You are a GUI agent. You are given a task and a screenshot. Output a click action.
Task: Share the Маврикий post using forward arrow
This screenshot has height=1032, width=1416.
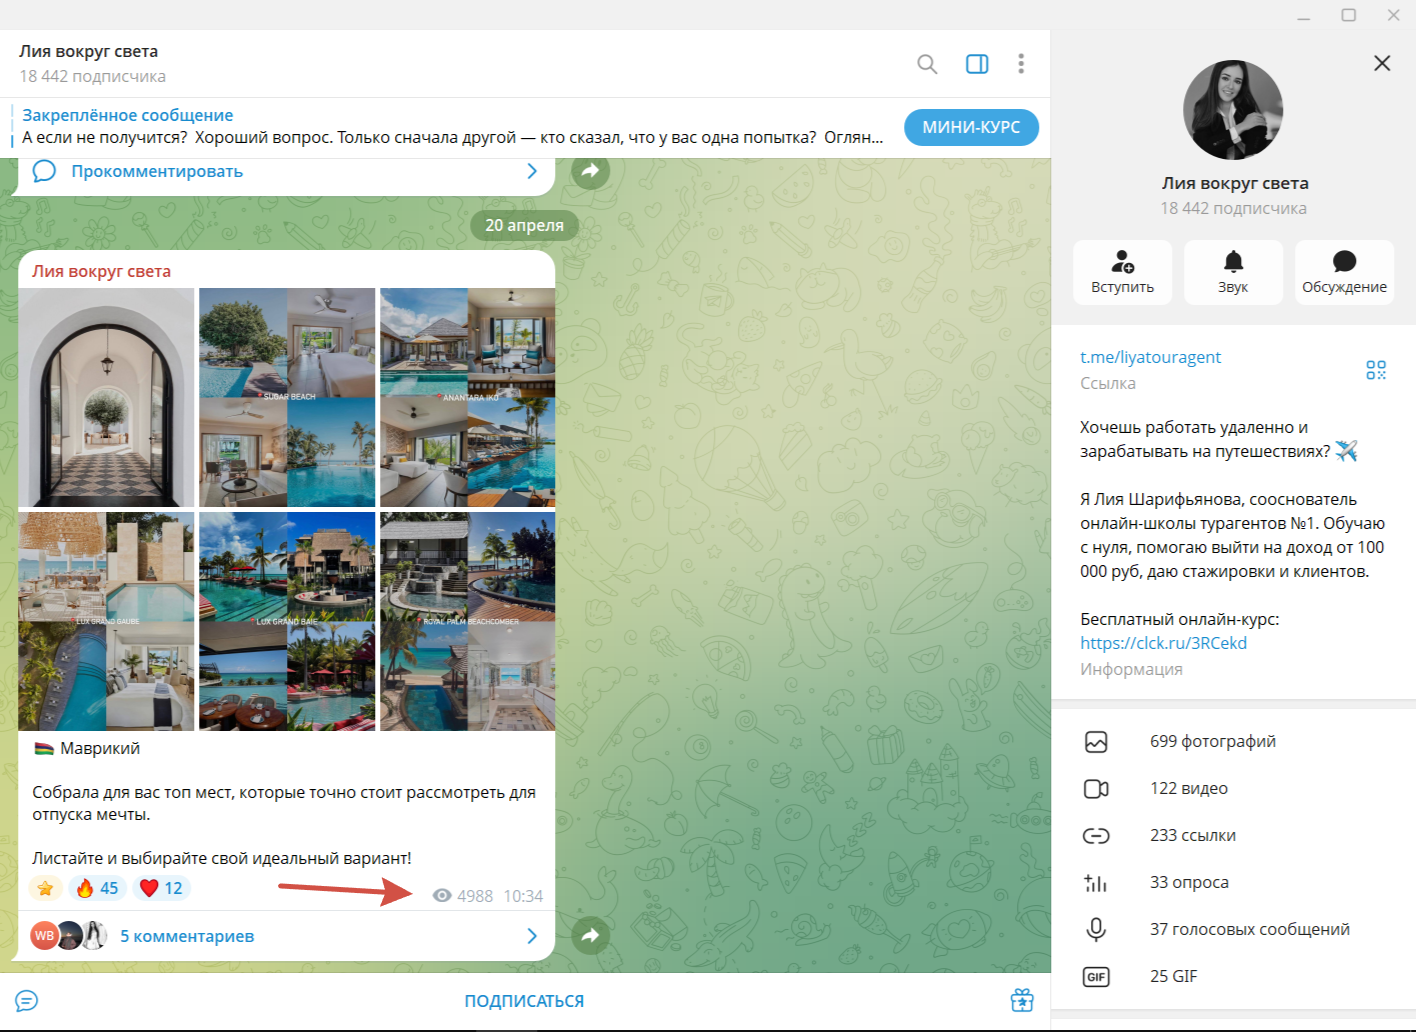point(590,935)
